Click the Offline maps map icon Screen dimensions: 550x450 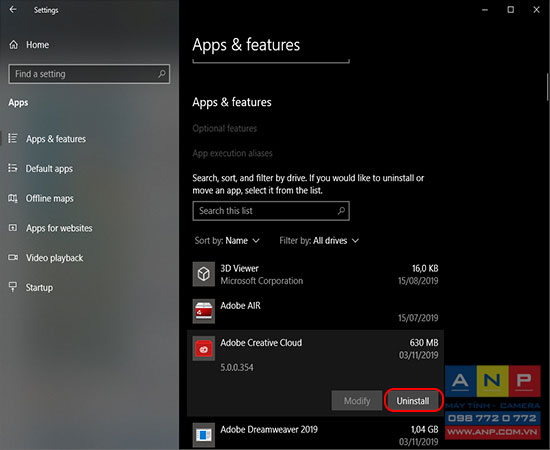pyautogui.click(x=13, y=198)
